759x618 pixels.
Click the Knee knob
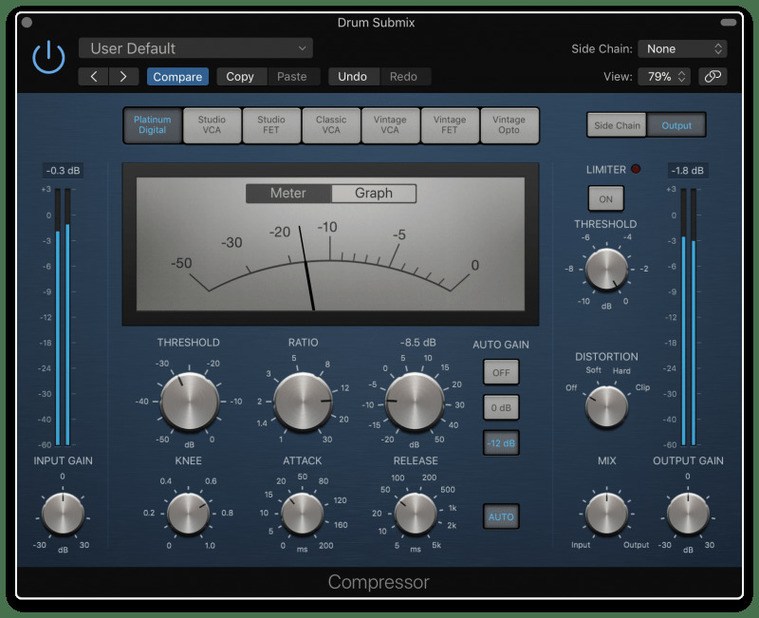(188, 513)
